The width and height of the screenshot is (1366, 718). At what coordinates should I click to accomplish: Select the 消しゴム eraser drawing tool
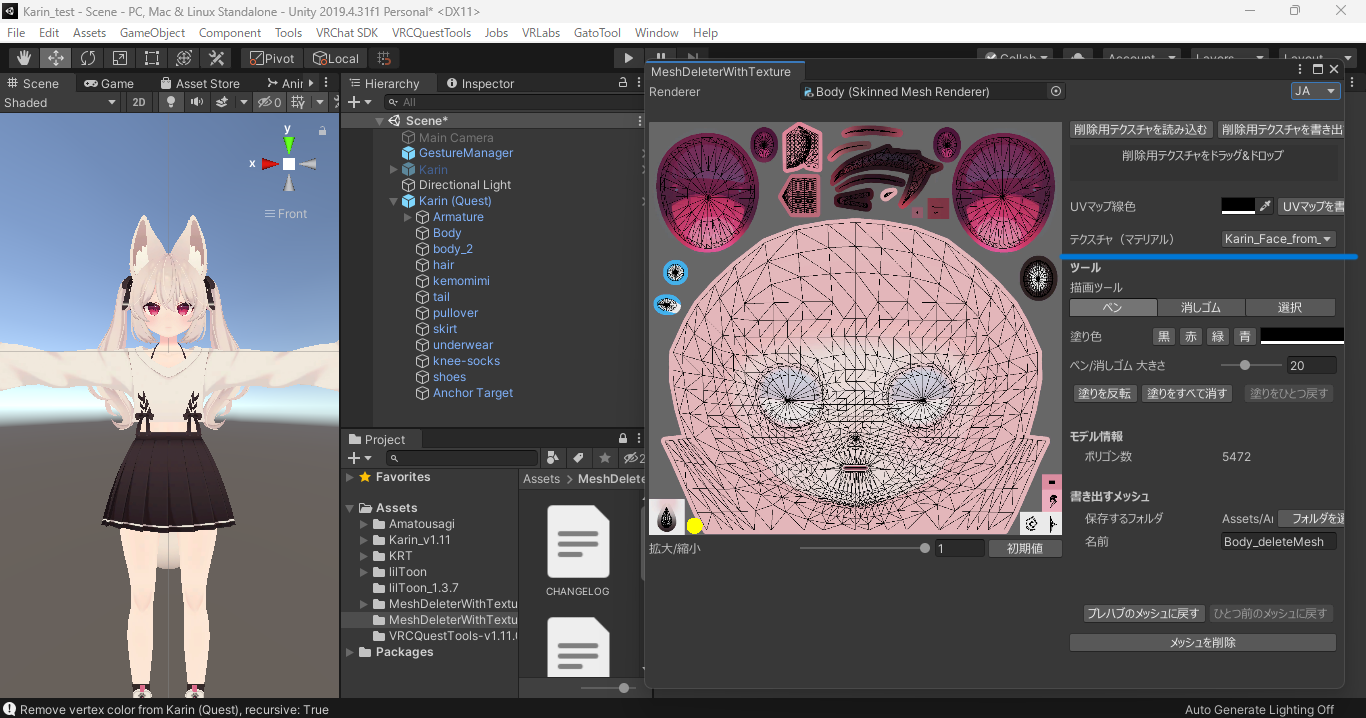pos(1201,307)
